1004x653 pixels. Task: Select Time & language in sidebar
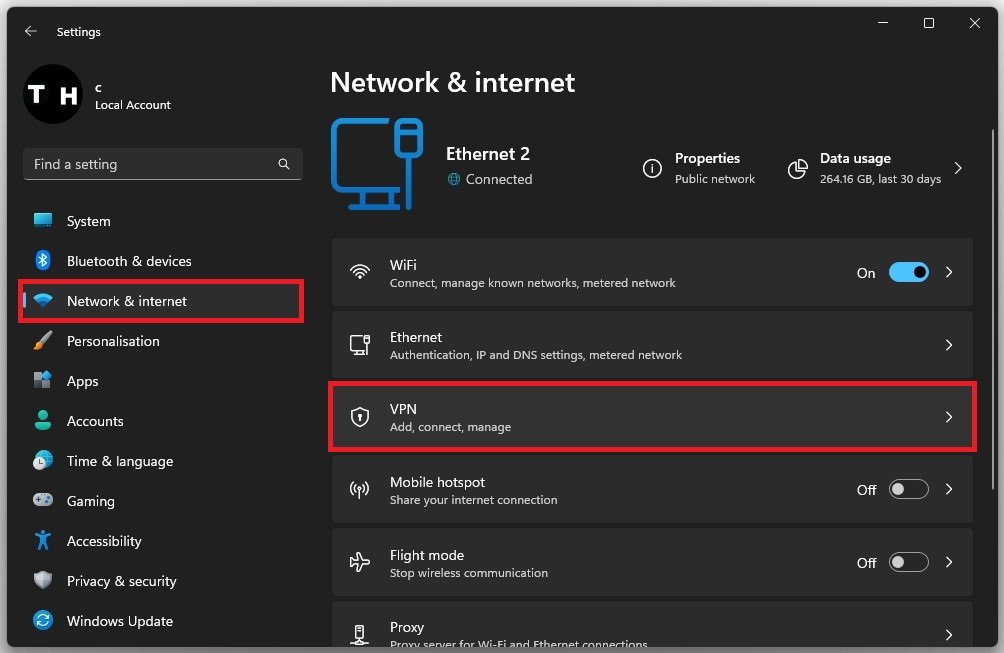click(x=119, y=461)
